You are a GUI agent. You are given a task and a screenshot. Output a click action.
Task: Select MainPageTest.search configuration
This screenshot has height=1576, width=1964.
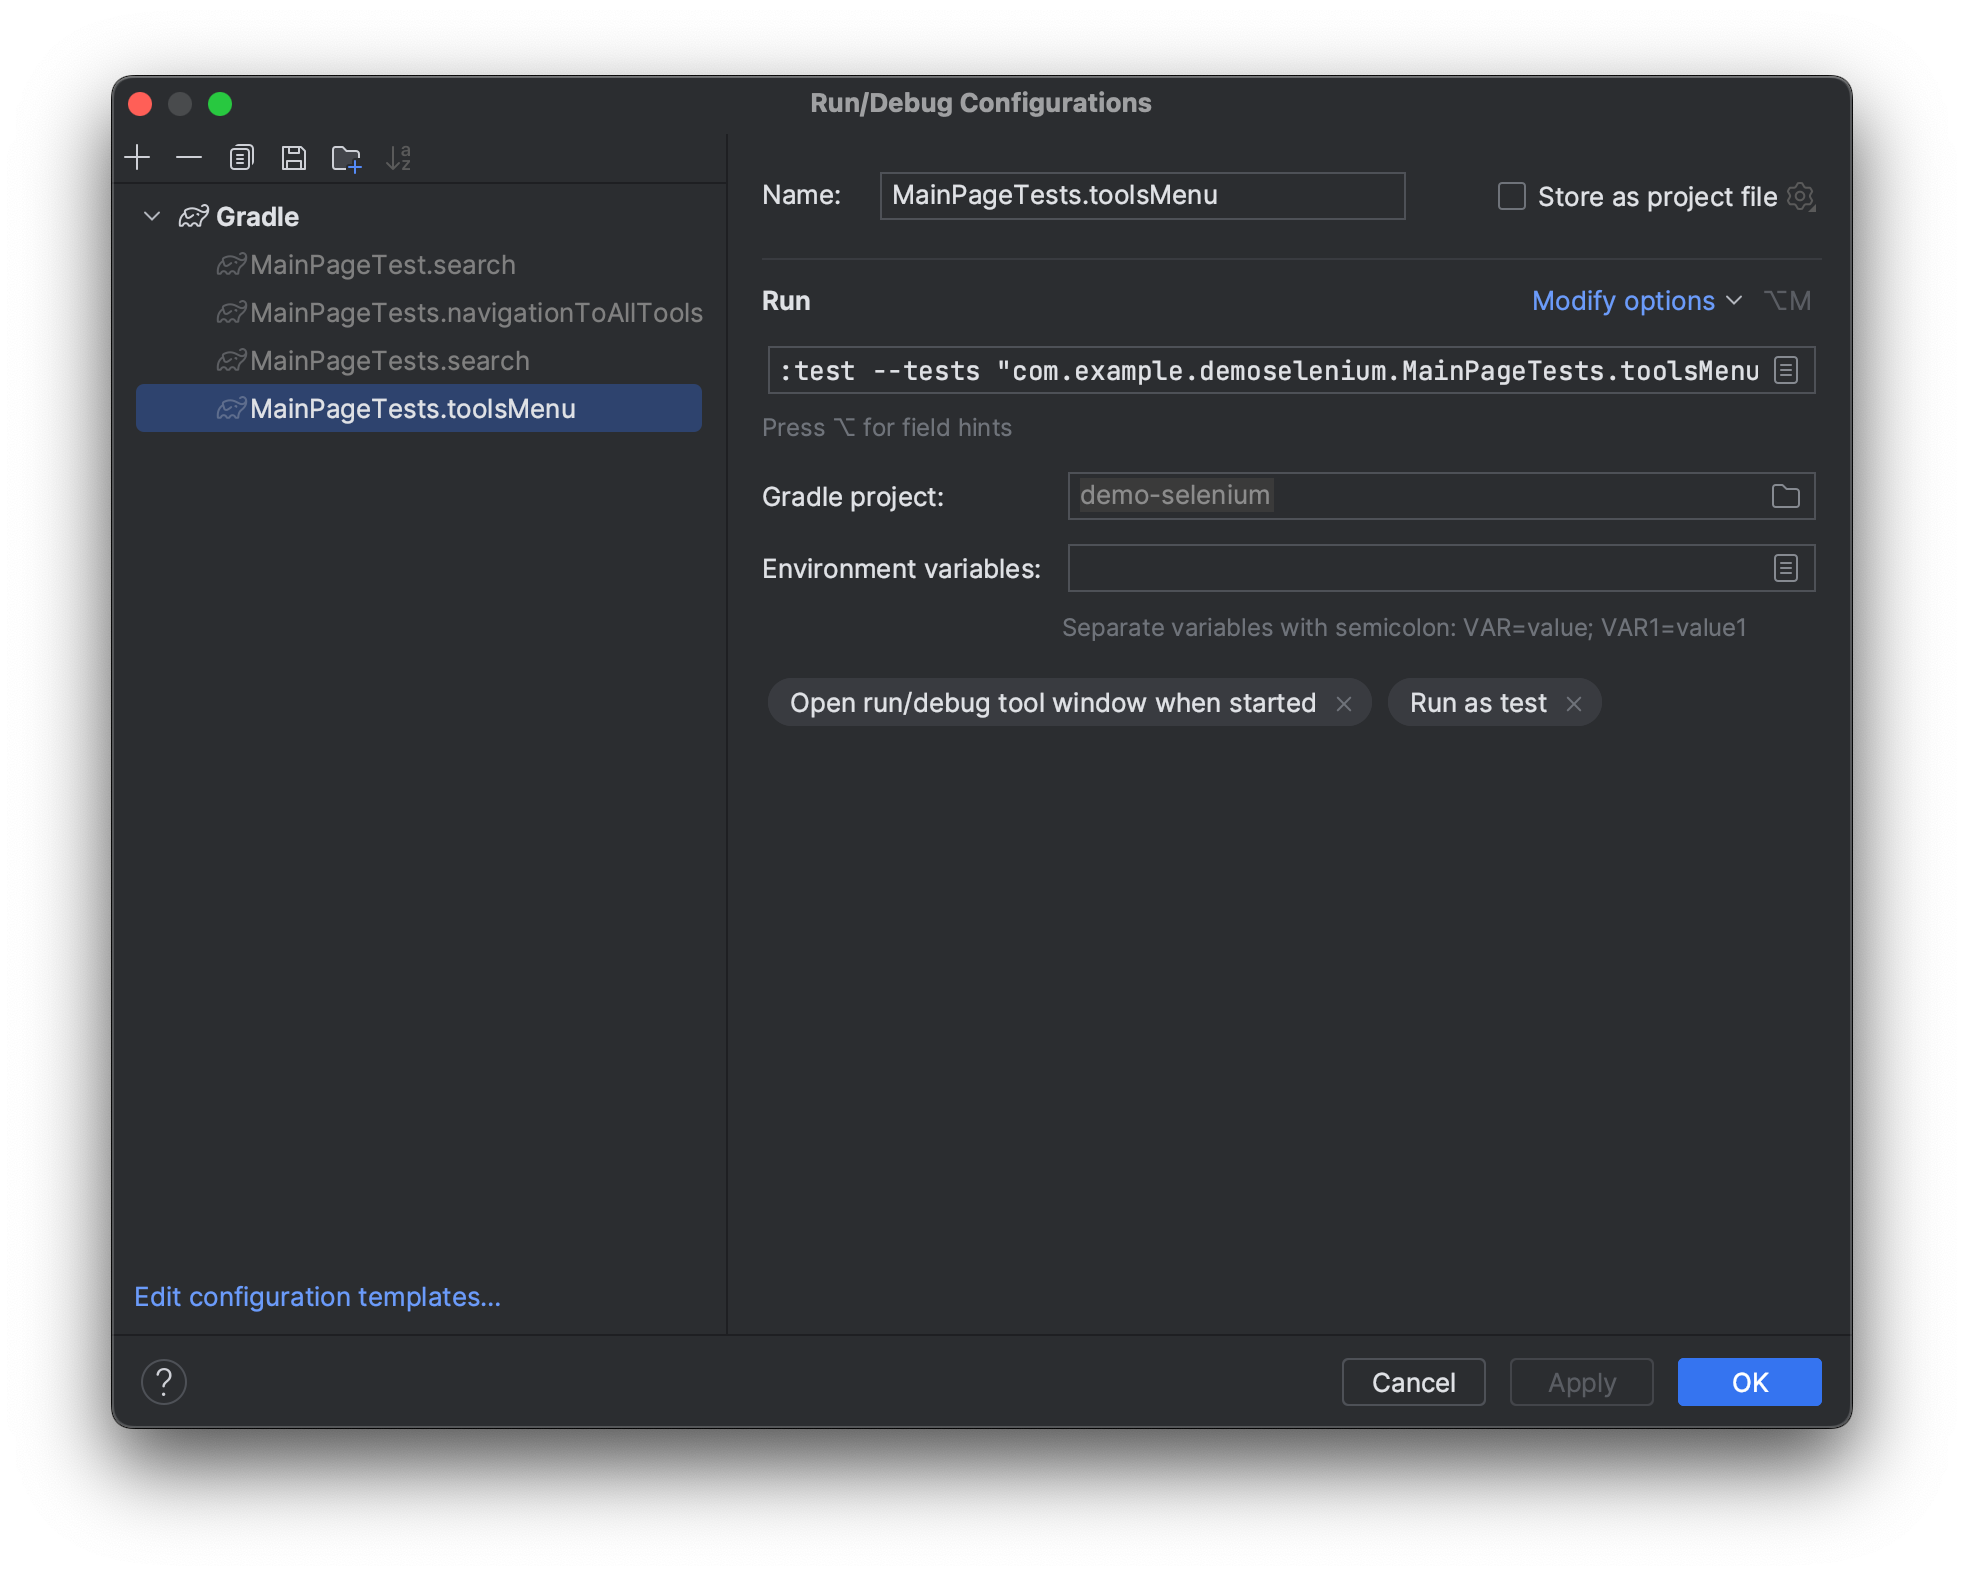click(381, 264)
